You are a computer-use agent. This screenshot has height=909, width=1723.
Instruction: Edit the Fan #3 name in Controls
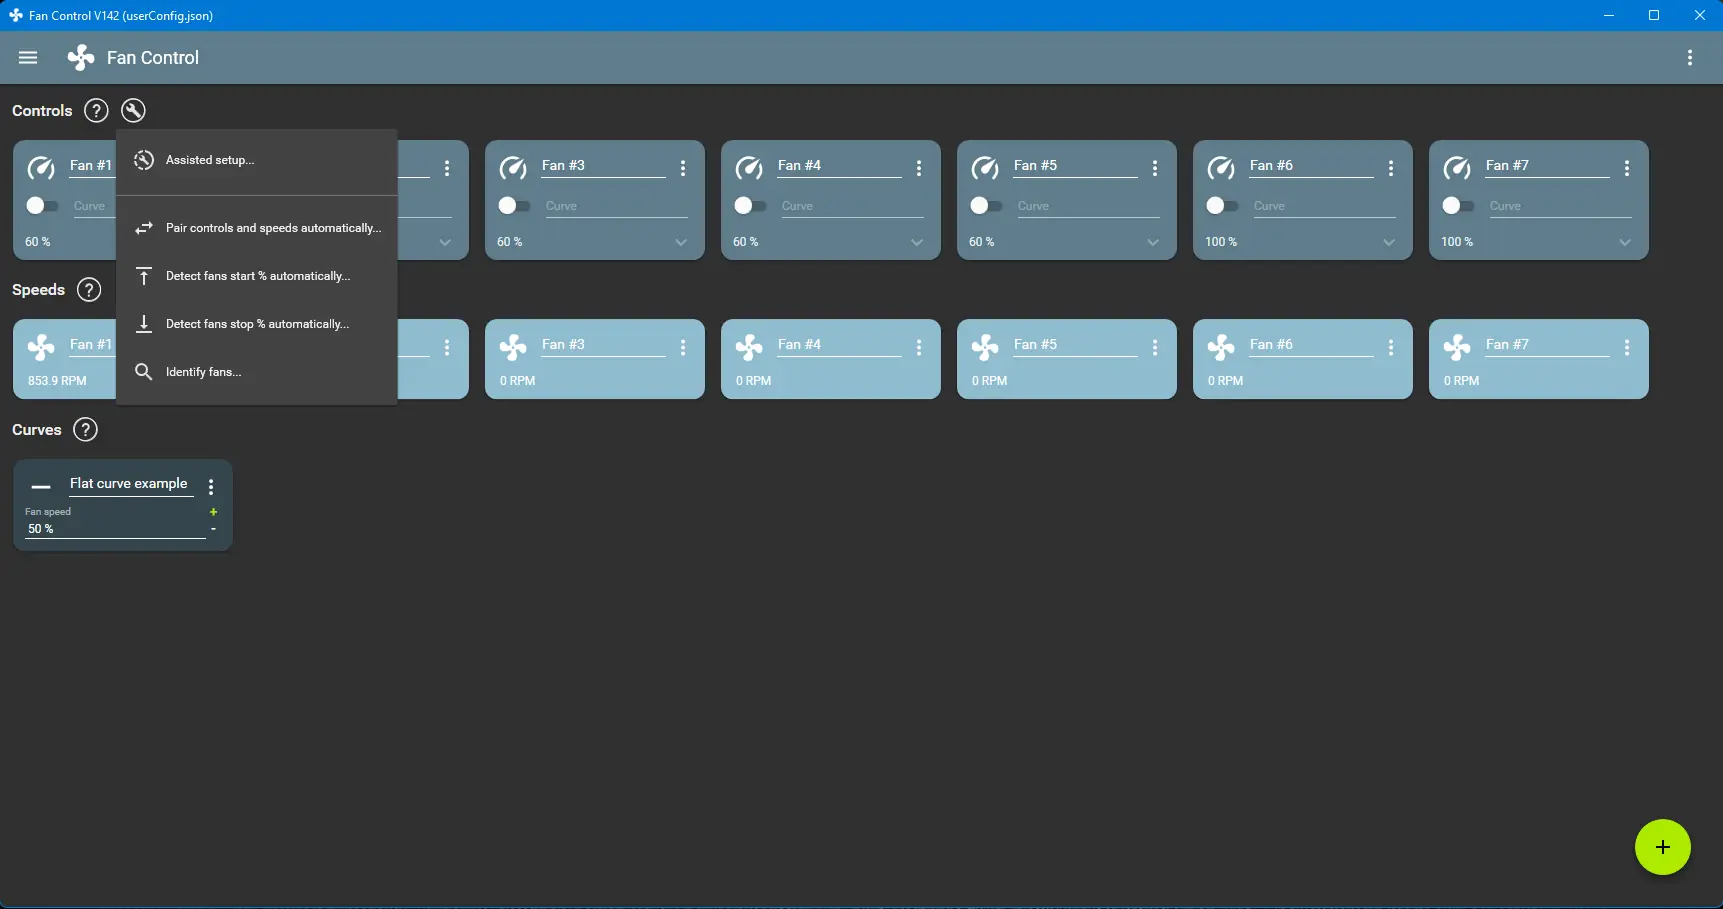pyautogui.click(x=603, y=166)
